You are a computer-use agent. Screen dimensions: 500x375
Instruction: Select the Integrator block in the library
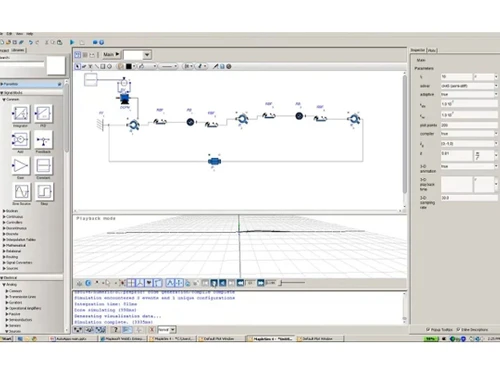[21, 113]
